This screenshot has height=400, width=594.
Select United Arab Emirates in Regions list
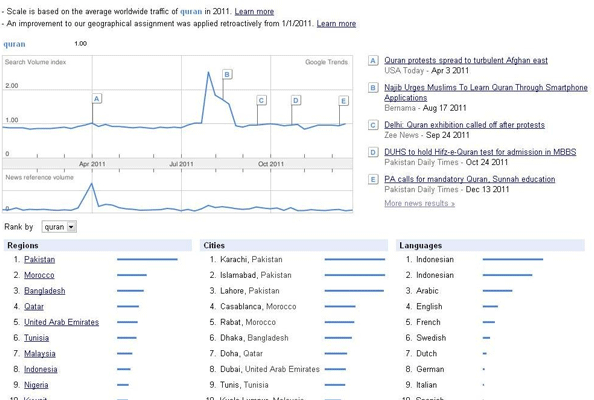click(x=61, y=322)
